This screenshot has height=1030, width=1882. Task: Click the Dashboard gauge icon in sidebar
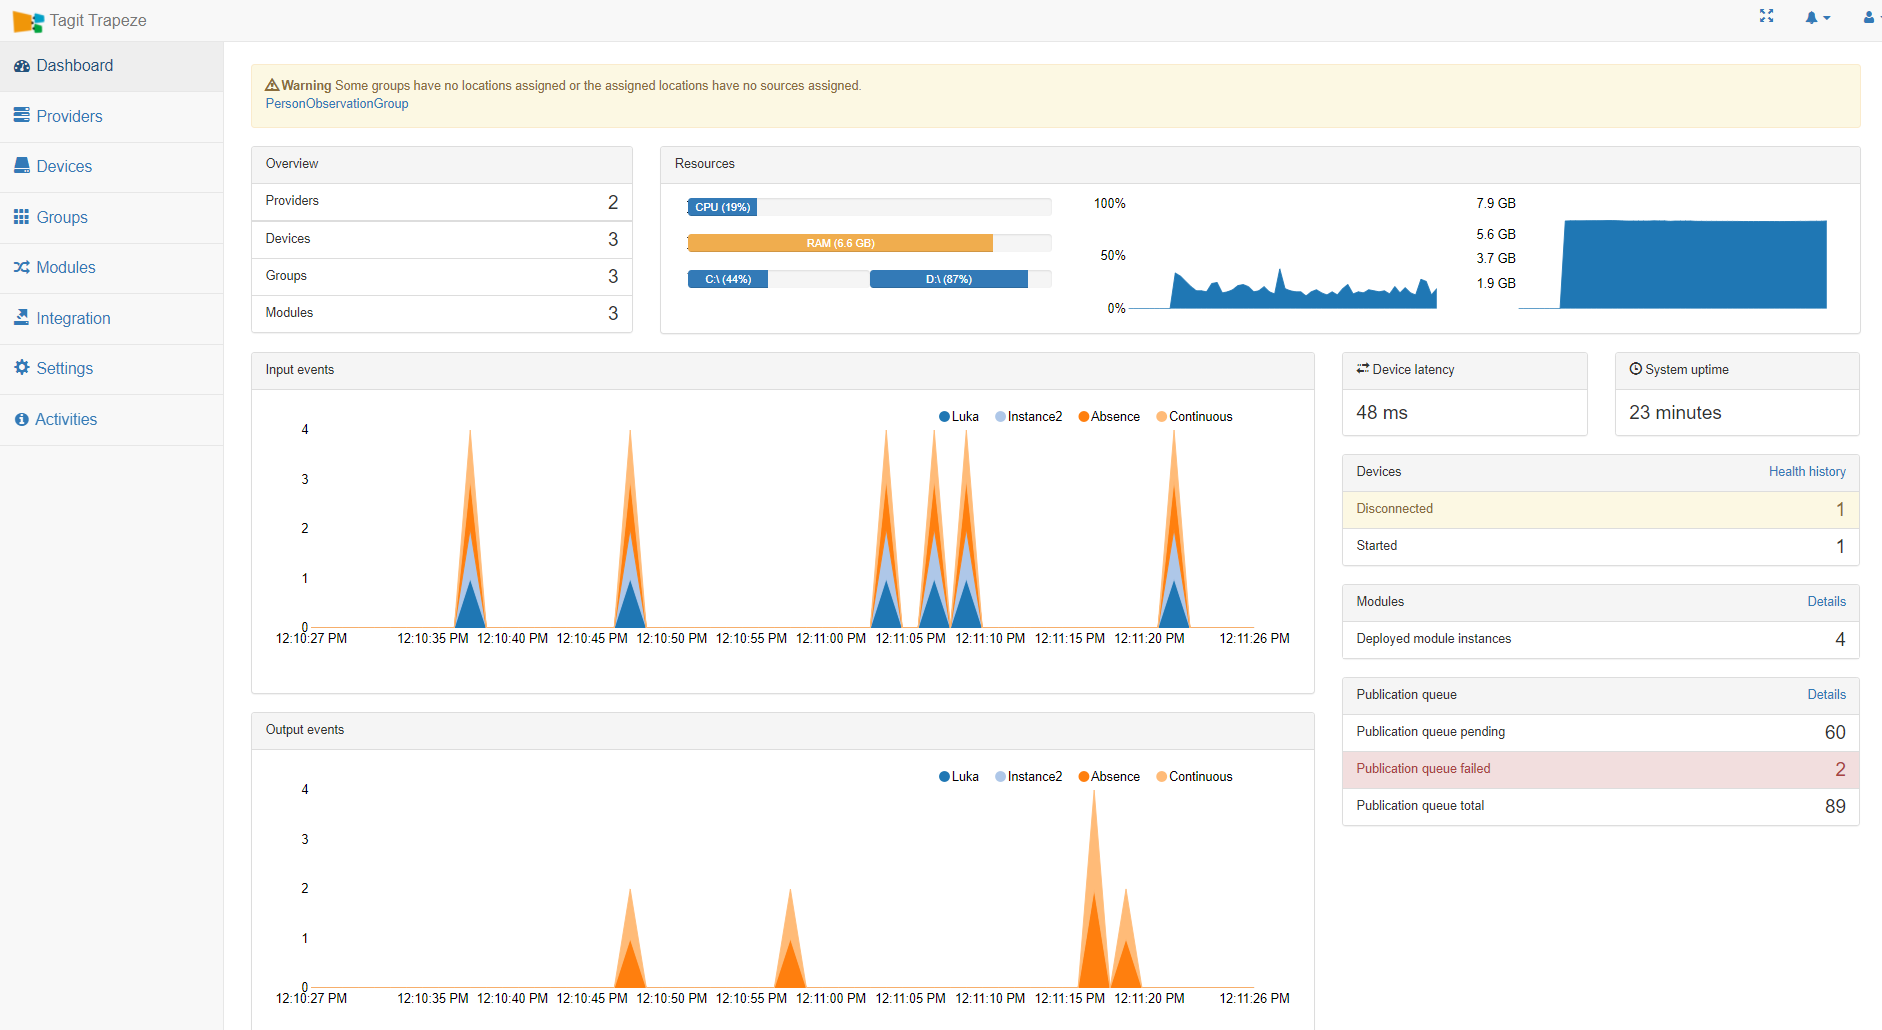tap(22, 66)
